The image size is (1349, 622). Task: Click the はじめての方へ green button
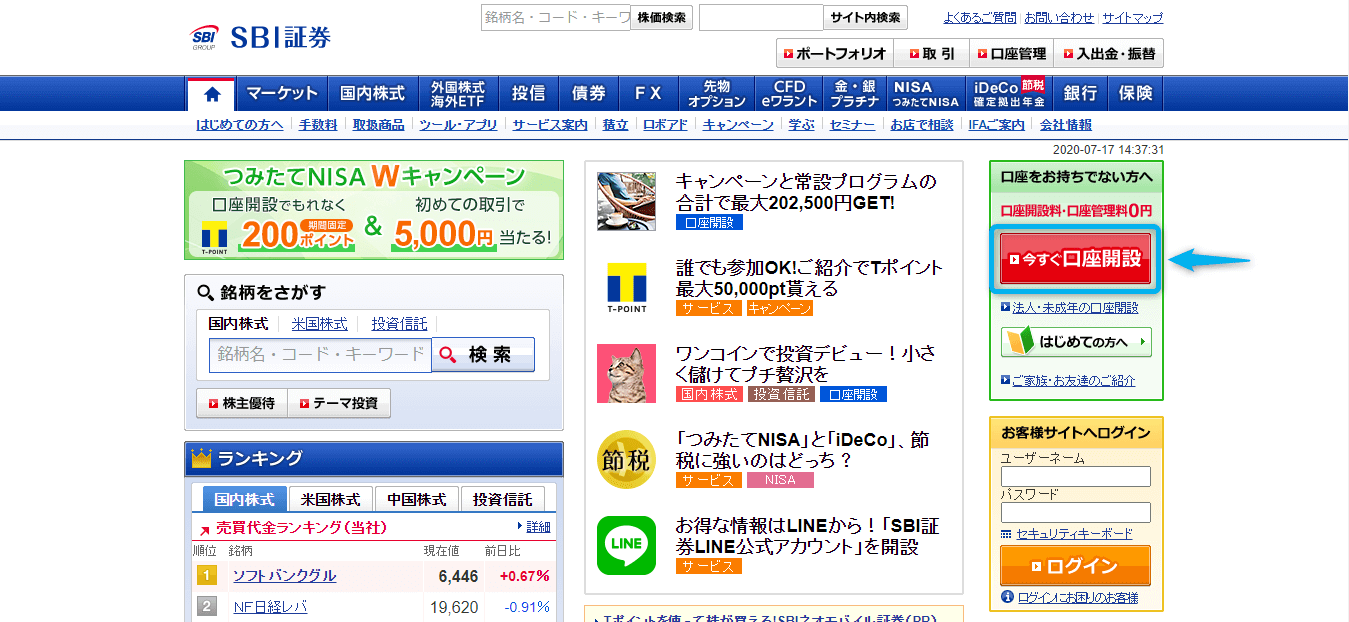1076,342
